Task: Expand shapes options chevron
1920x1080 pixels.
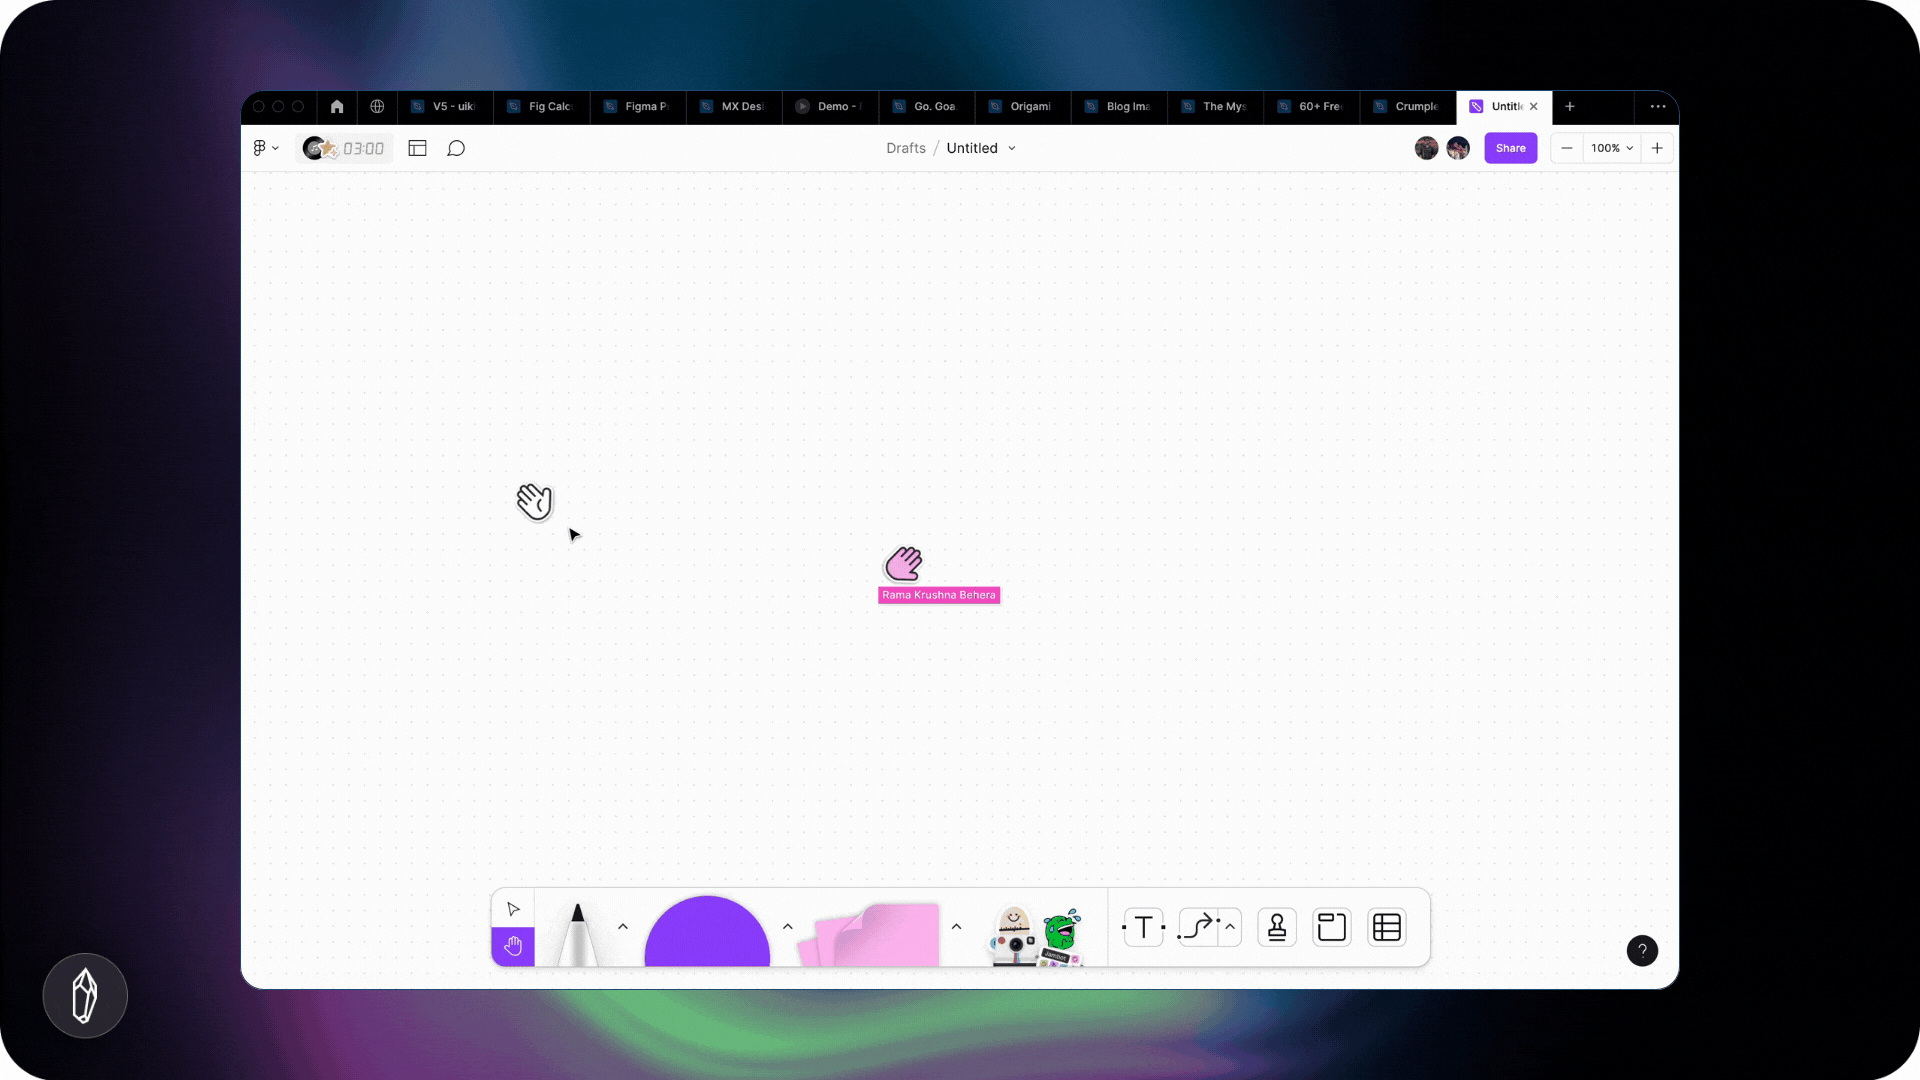Action: [x=788, y=927]
